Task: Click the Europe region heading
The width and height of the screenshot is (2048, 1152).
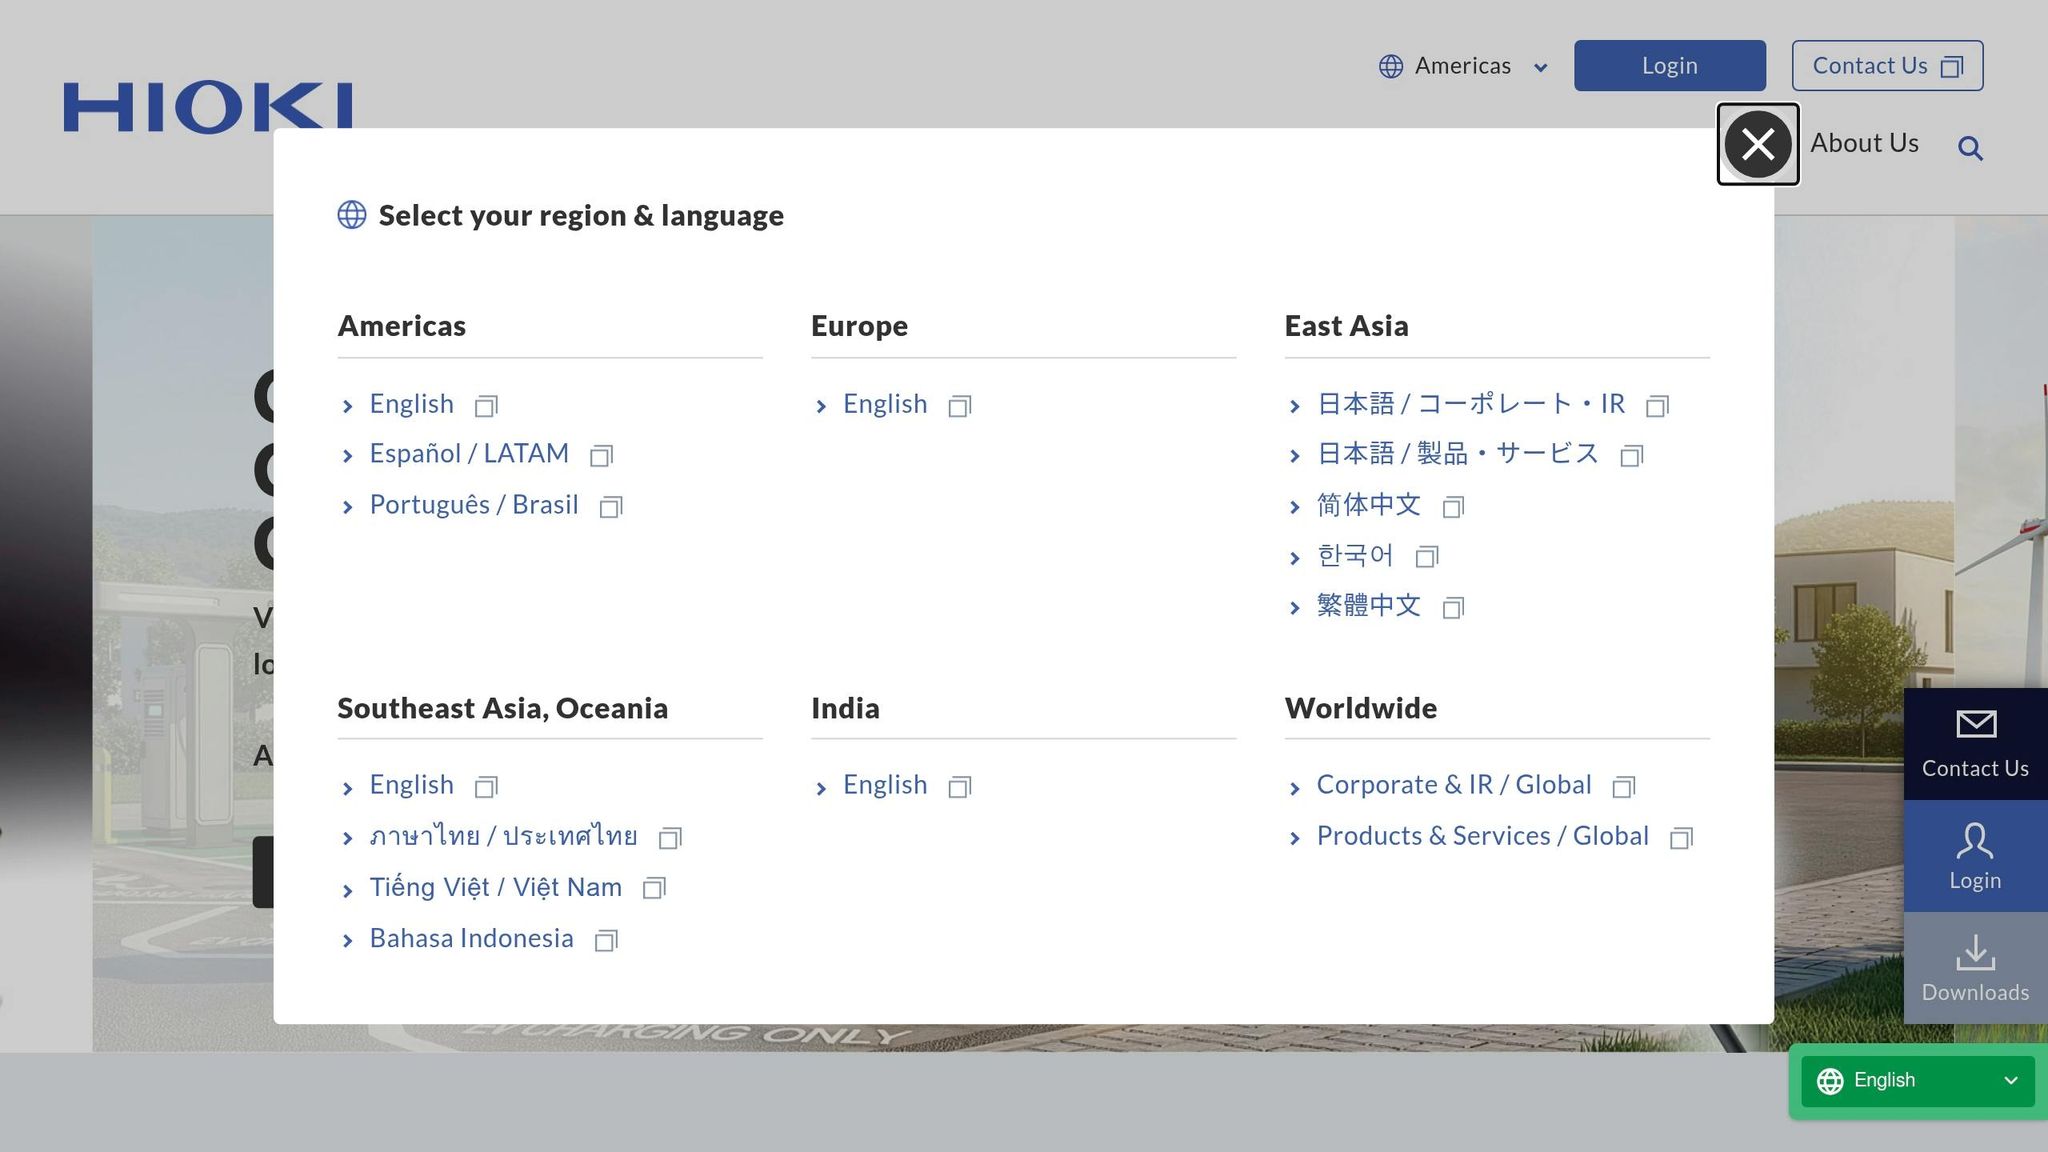Action: coord(859,326)
